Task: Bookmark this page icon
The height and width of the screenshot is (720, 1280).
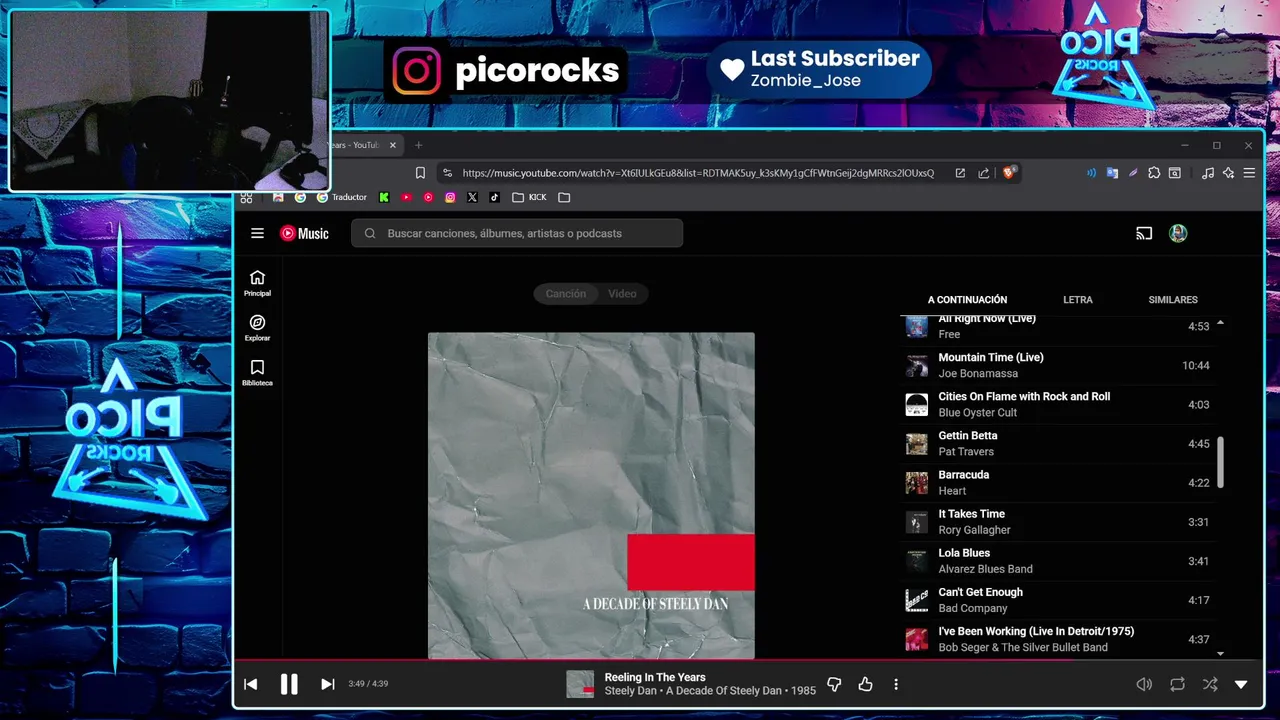Action: coord(420,173)
